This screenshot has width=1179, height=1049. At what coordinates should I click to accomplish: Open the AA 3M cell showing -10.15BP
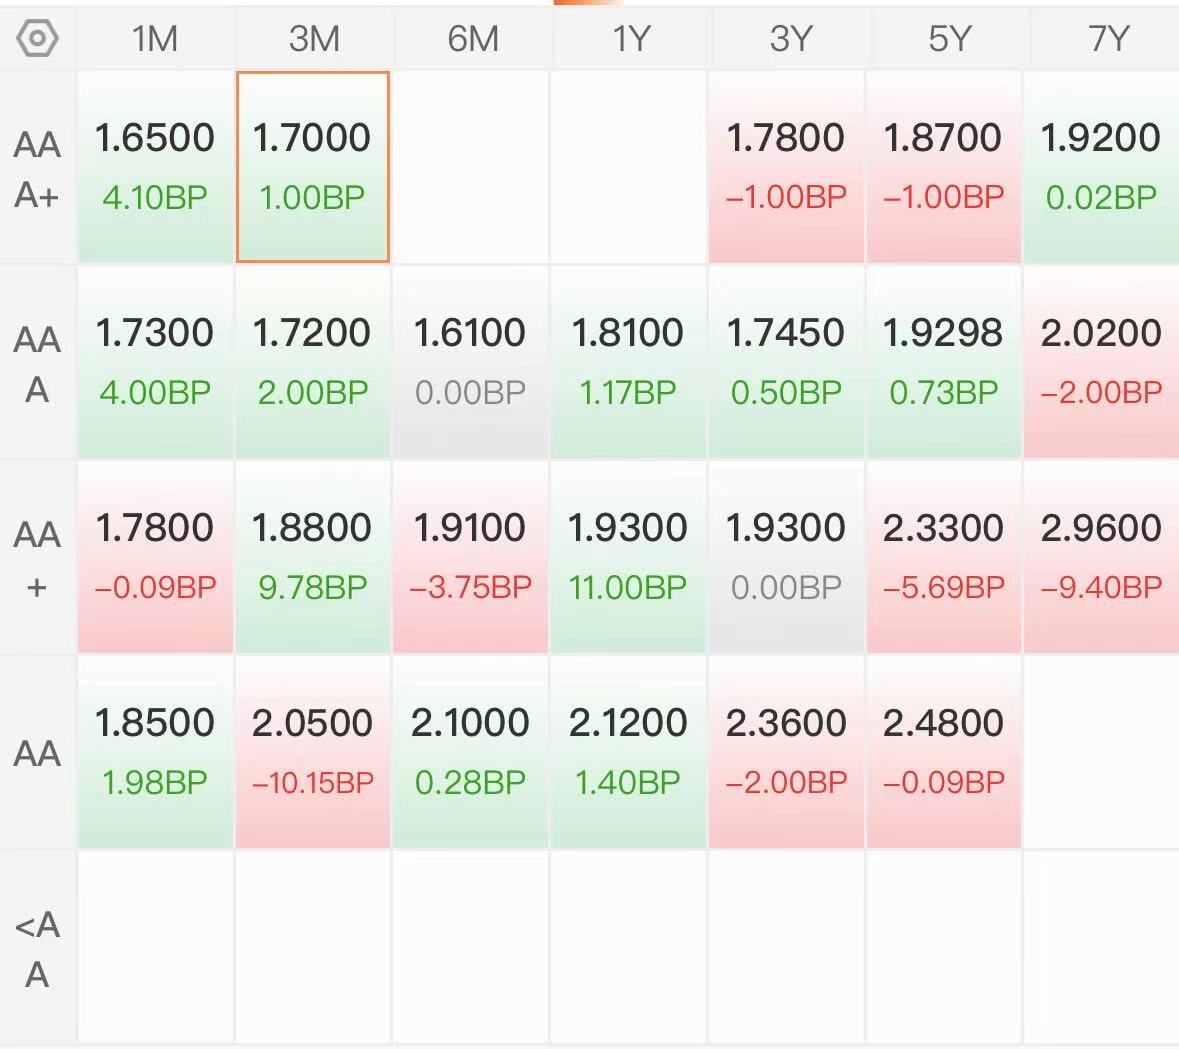pyautogui.click(x=313, y=752)
